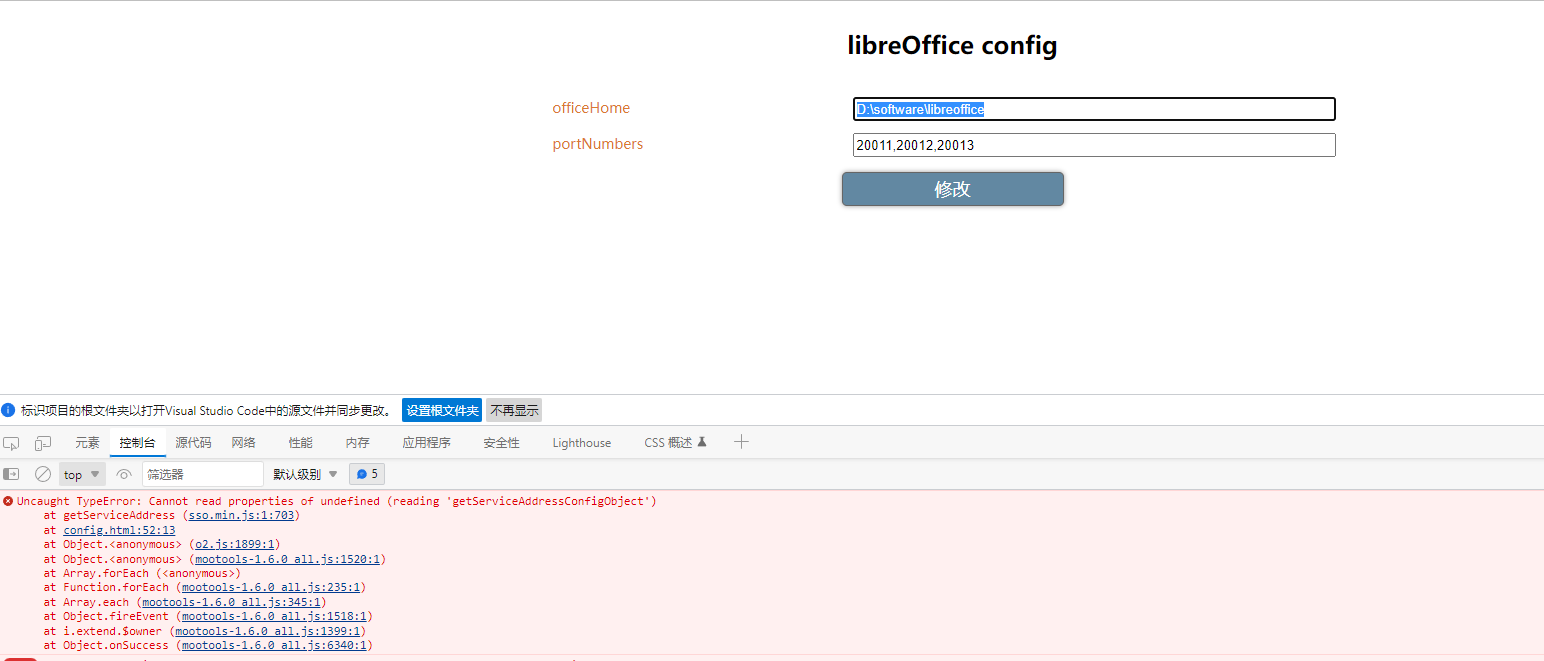This screenshot has width=1544, height=661.
Task: Click the Uncaught TypeError message text
Action: coord(337,501)
